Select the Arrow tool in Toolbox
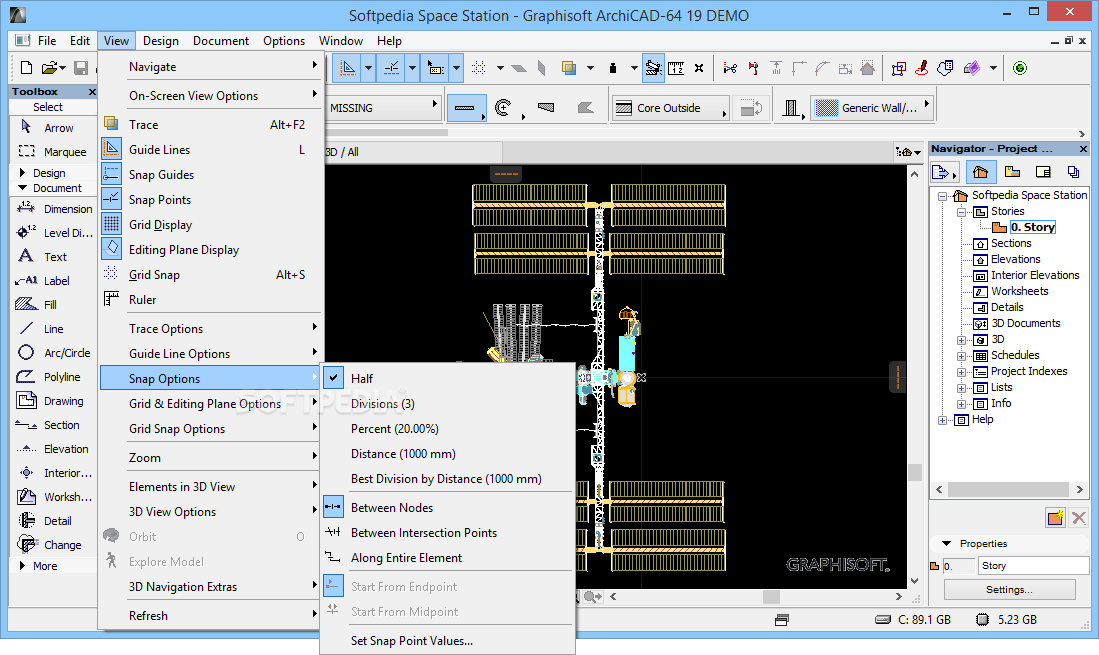1099x655 pixels. (x=53, y=127)
